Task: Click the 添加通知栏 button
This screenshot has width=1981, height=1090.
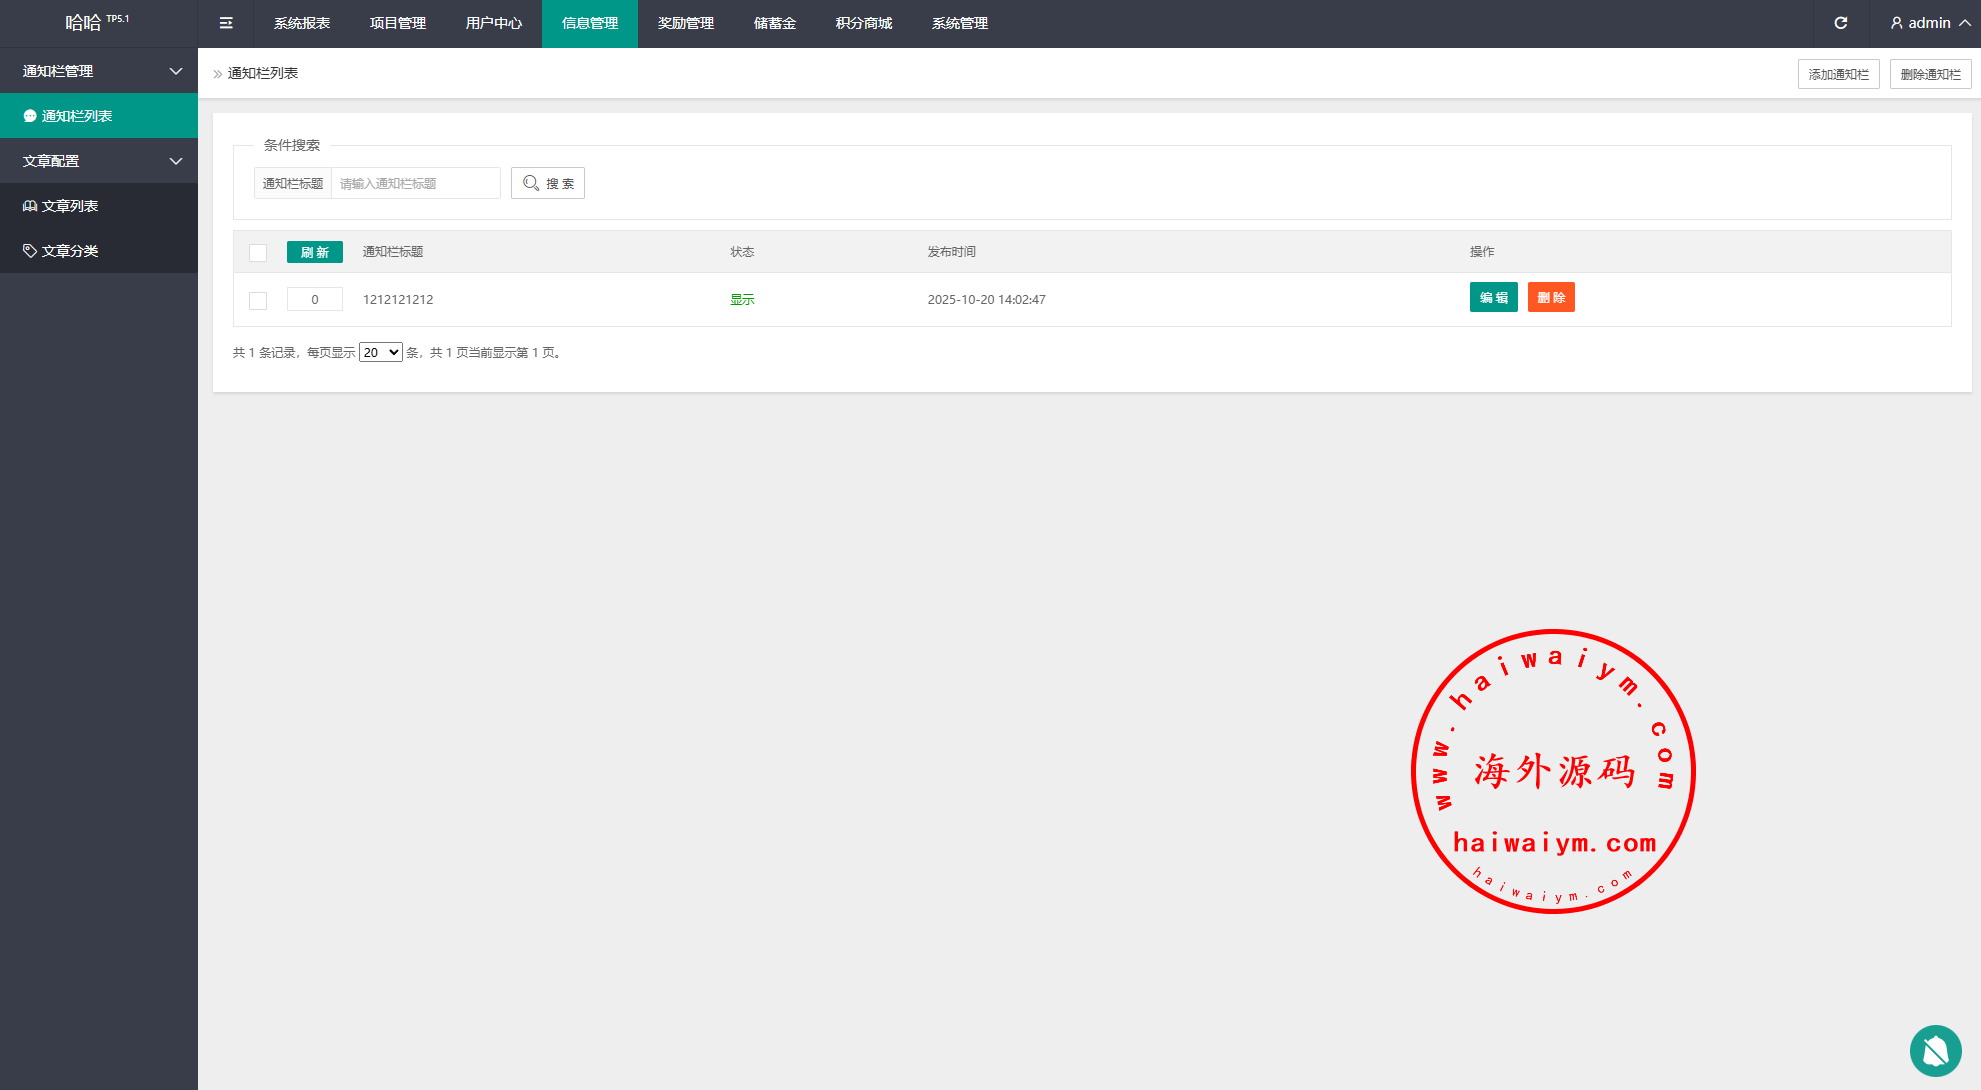Action: tap(1838, 74)
